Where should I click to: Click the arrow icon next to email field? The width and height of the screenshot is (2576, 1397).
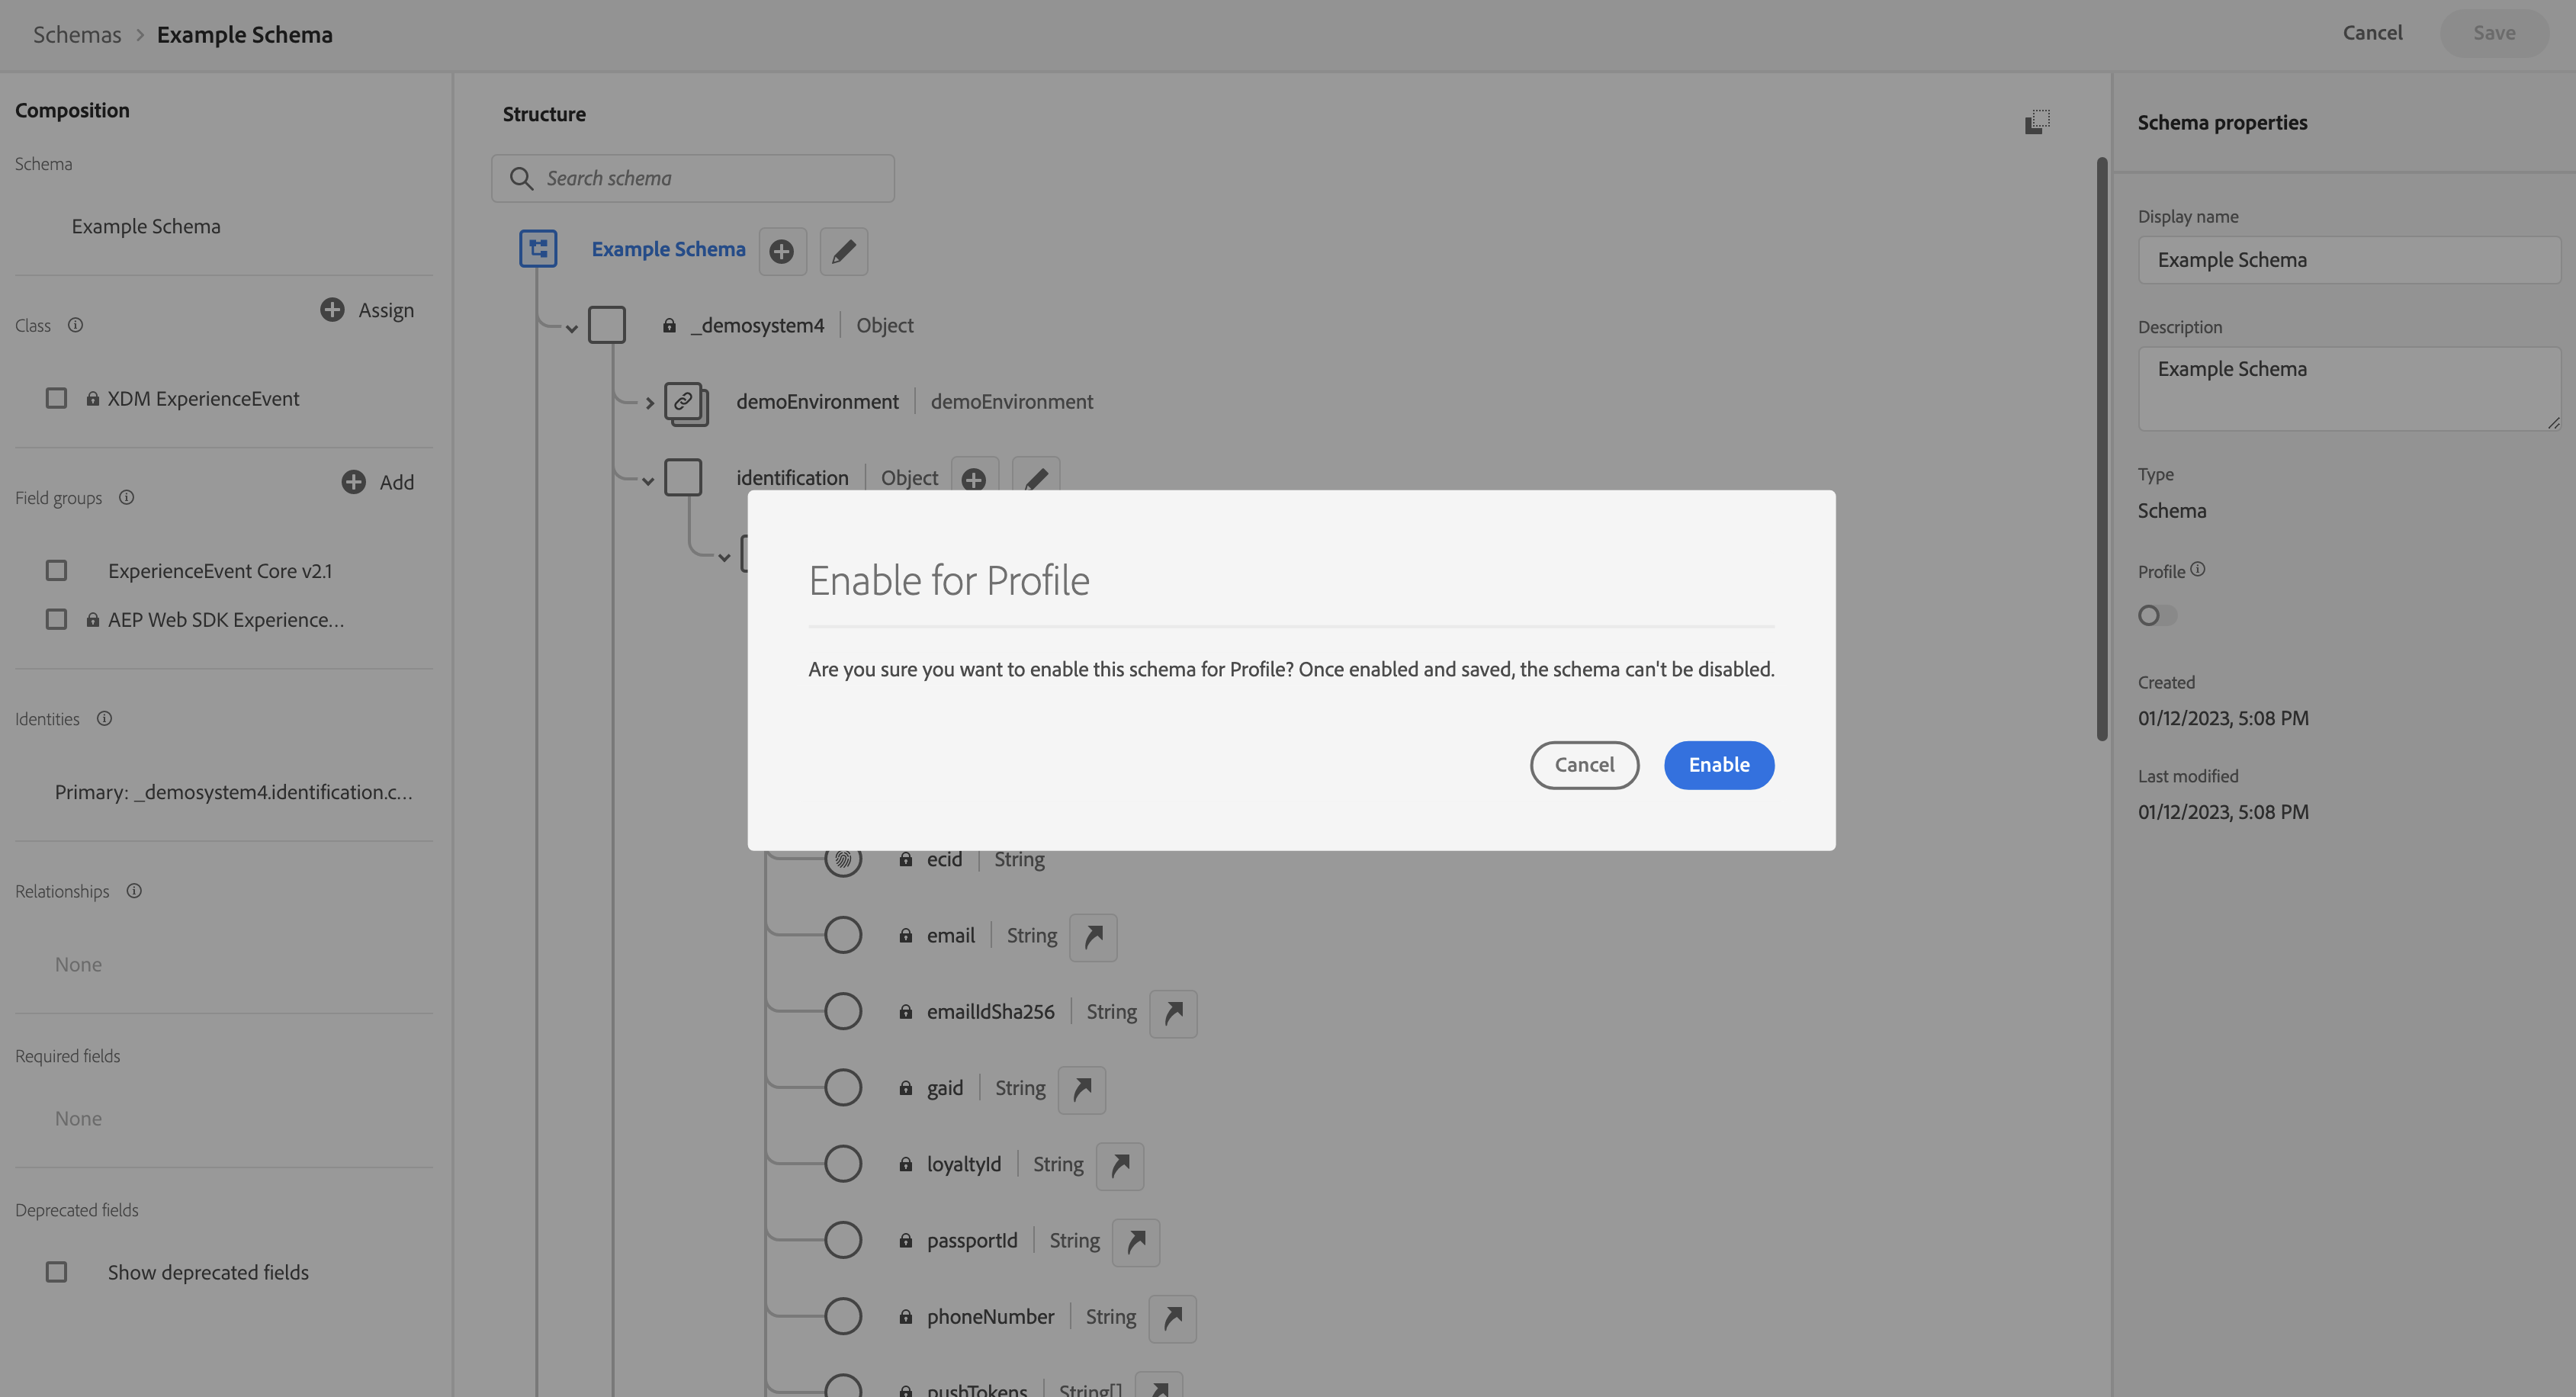[x=1093, y=936]
